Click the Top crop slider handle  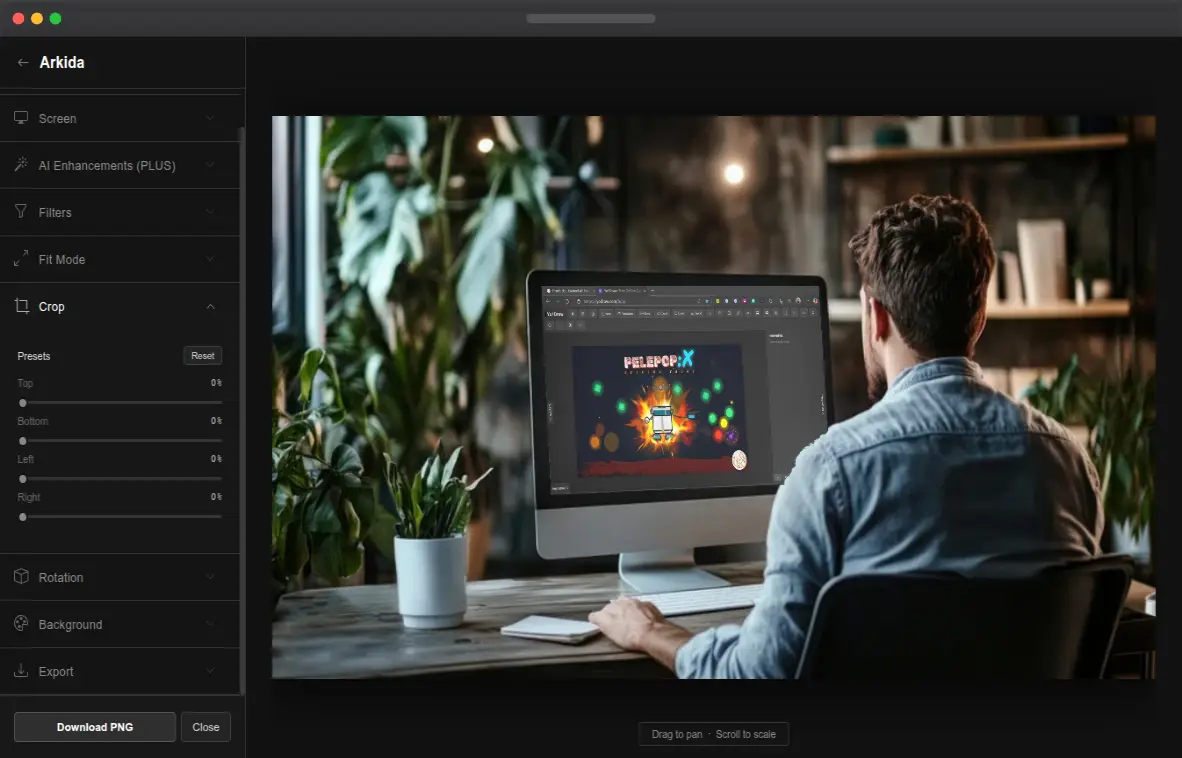point(23,403)
